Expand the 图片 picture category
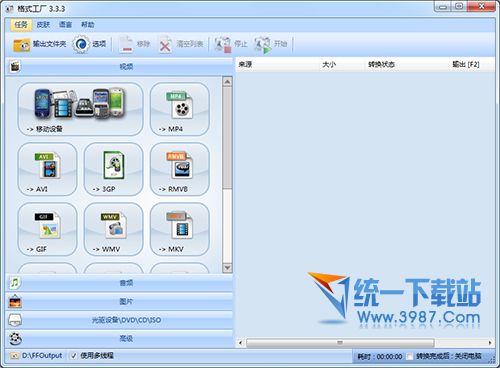The width and height of the screenshot is (500, 368). click(x=119, y=302)
